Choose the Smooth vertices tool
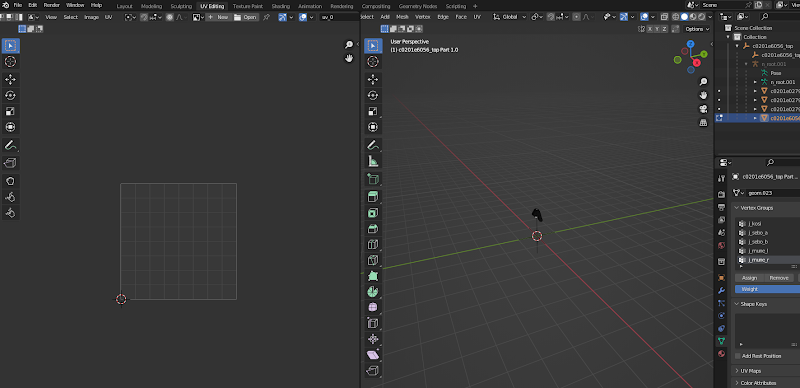Screen dimensions: 800x388 (x=373, y=307)
